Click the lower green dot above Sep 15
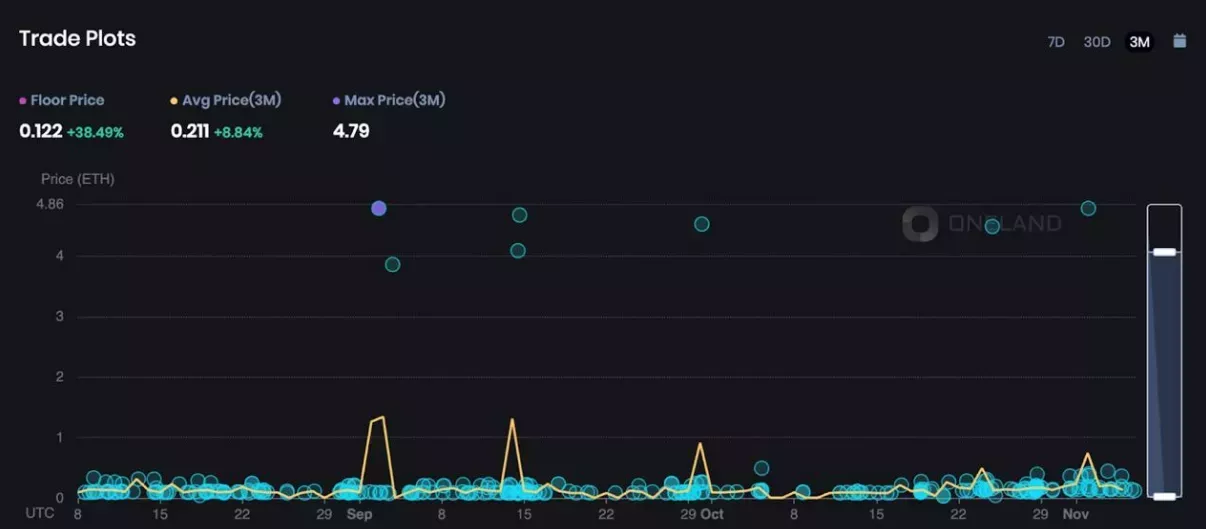1206x529 pixels. tap(518, 251)
